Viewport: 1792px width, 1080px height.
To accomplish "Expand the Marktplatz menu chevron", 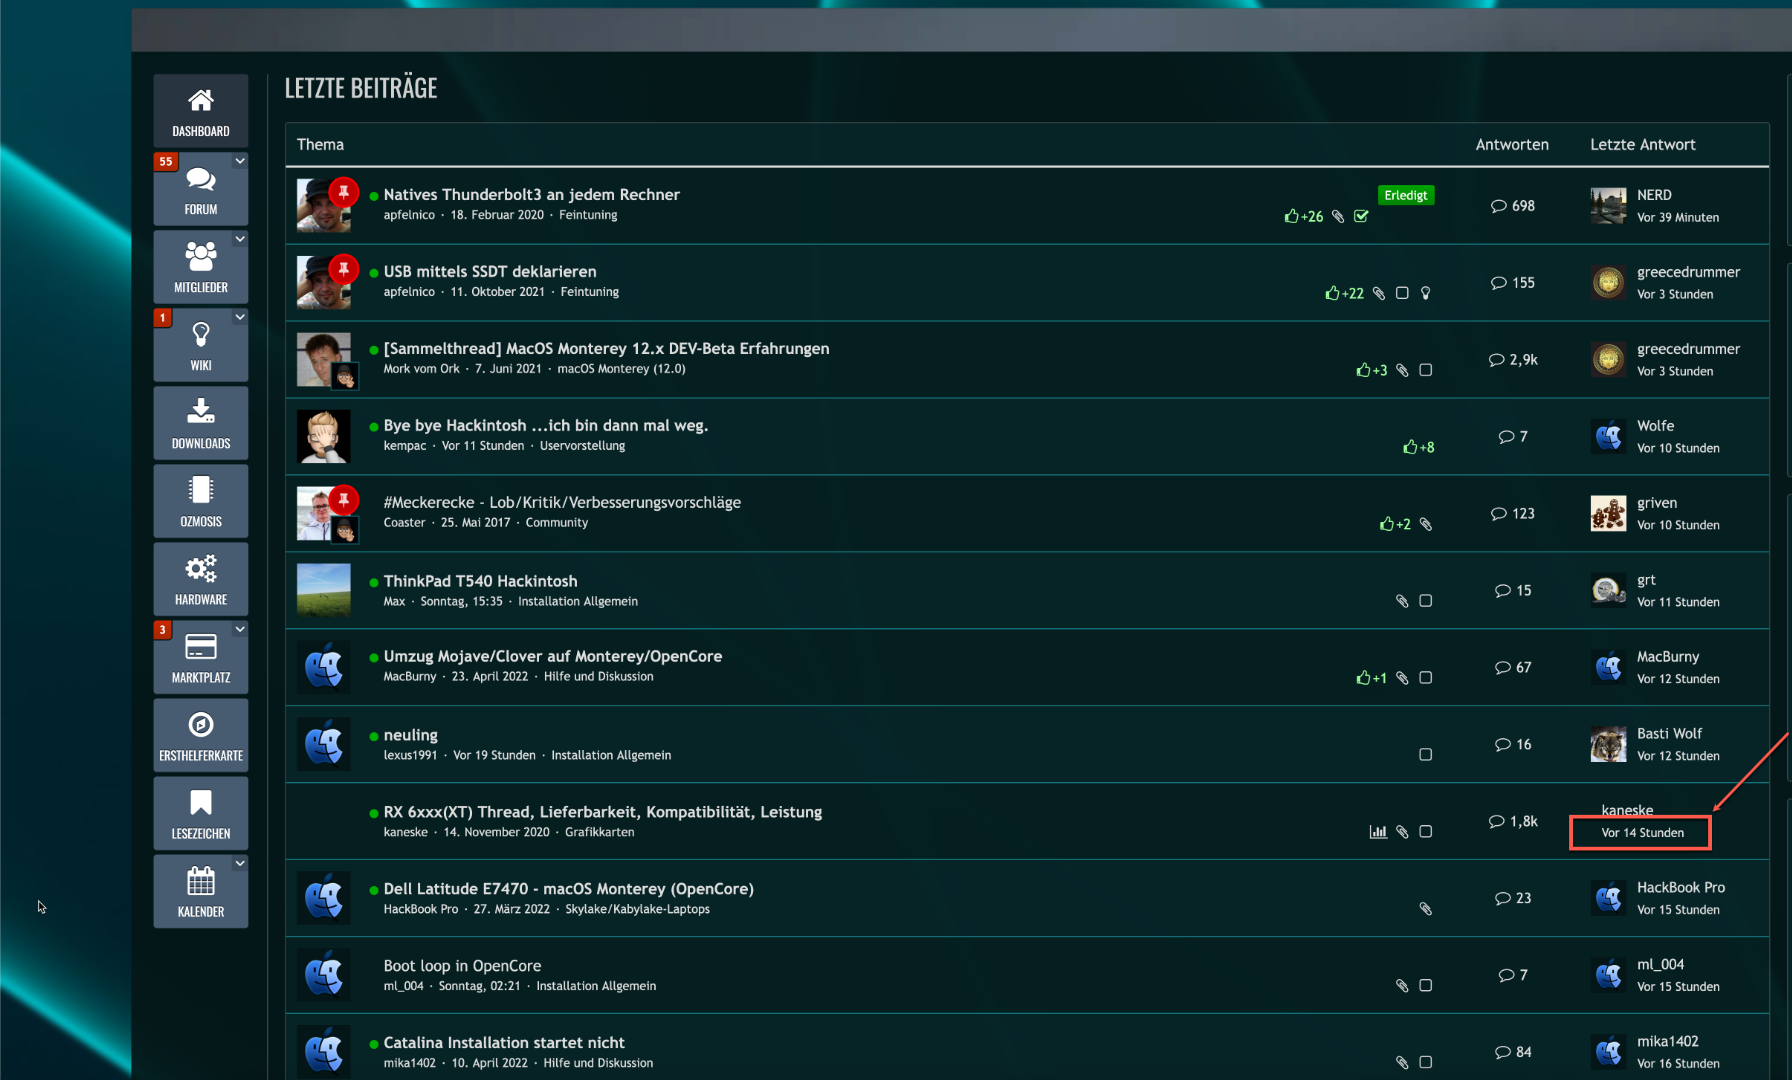I will tap(240, 629).
